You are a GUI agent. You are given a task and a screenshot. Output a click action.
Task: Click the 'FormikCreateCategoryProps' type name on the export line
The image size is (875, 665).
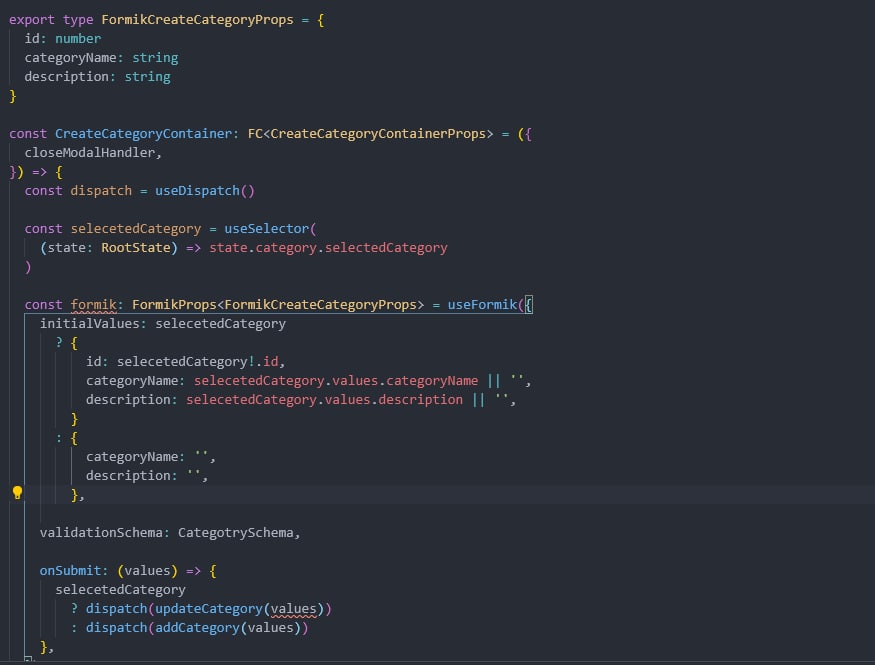pyautogui.click(x=197, y=20)
